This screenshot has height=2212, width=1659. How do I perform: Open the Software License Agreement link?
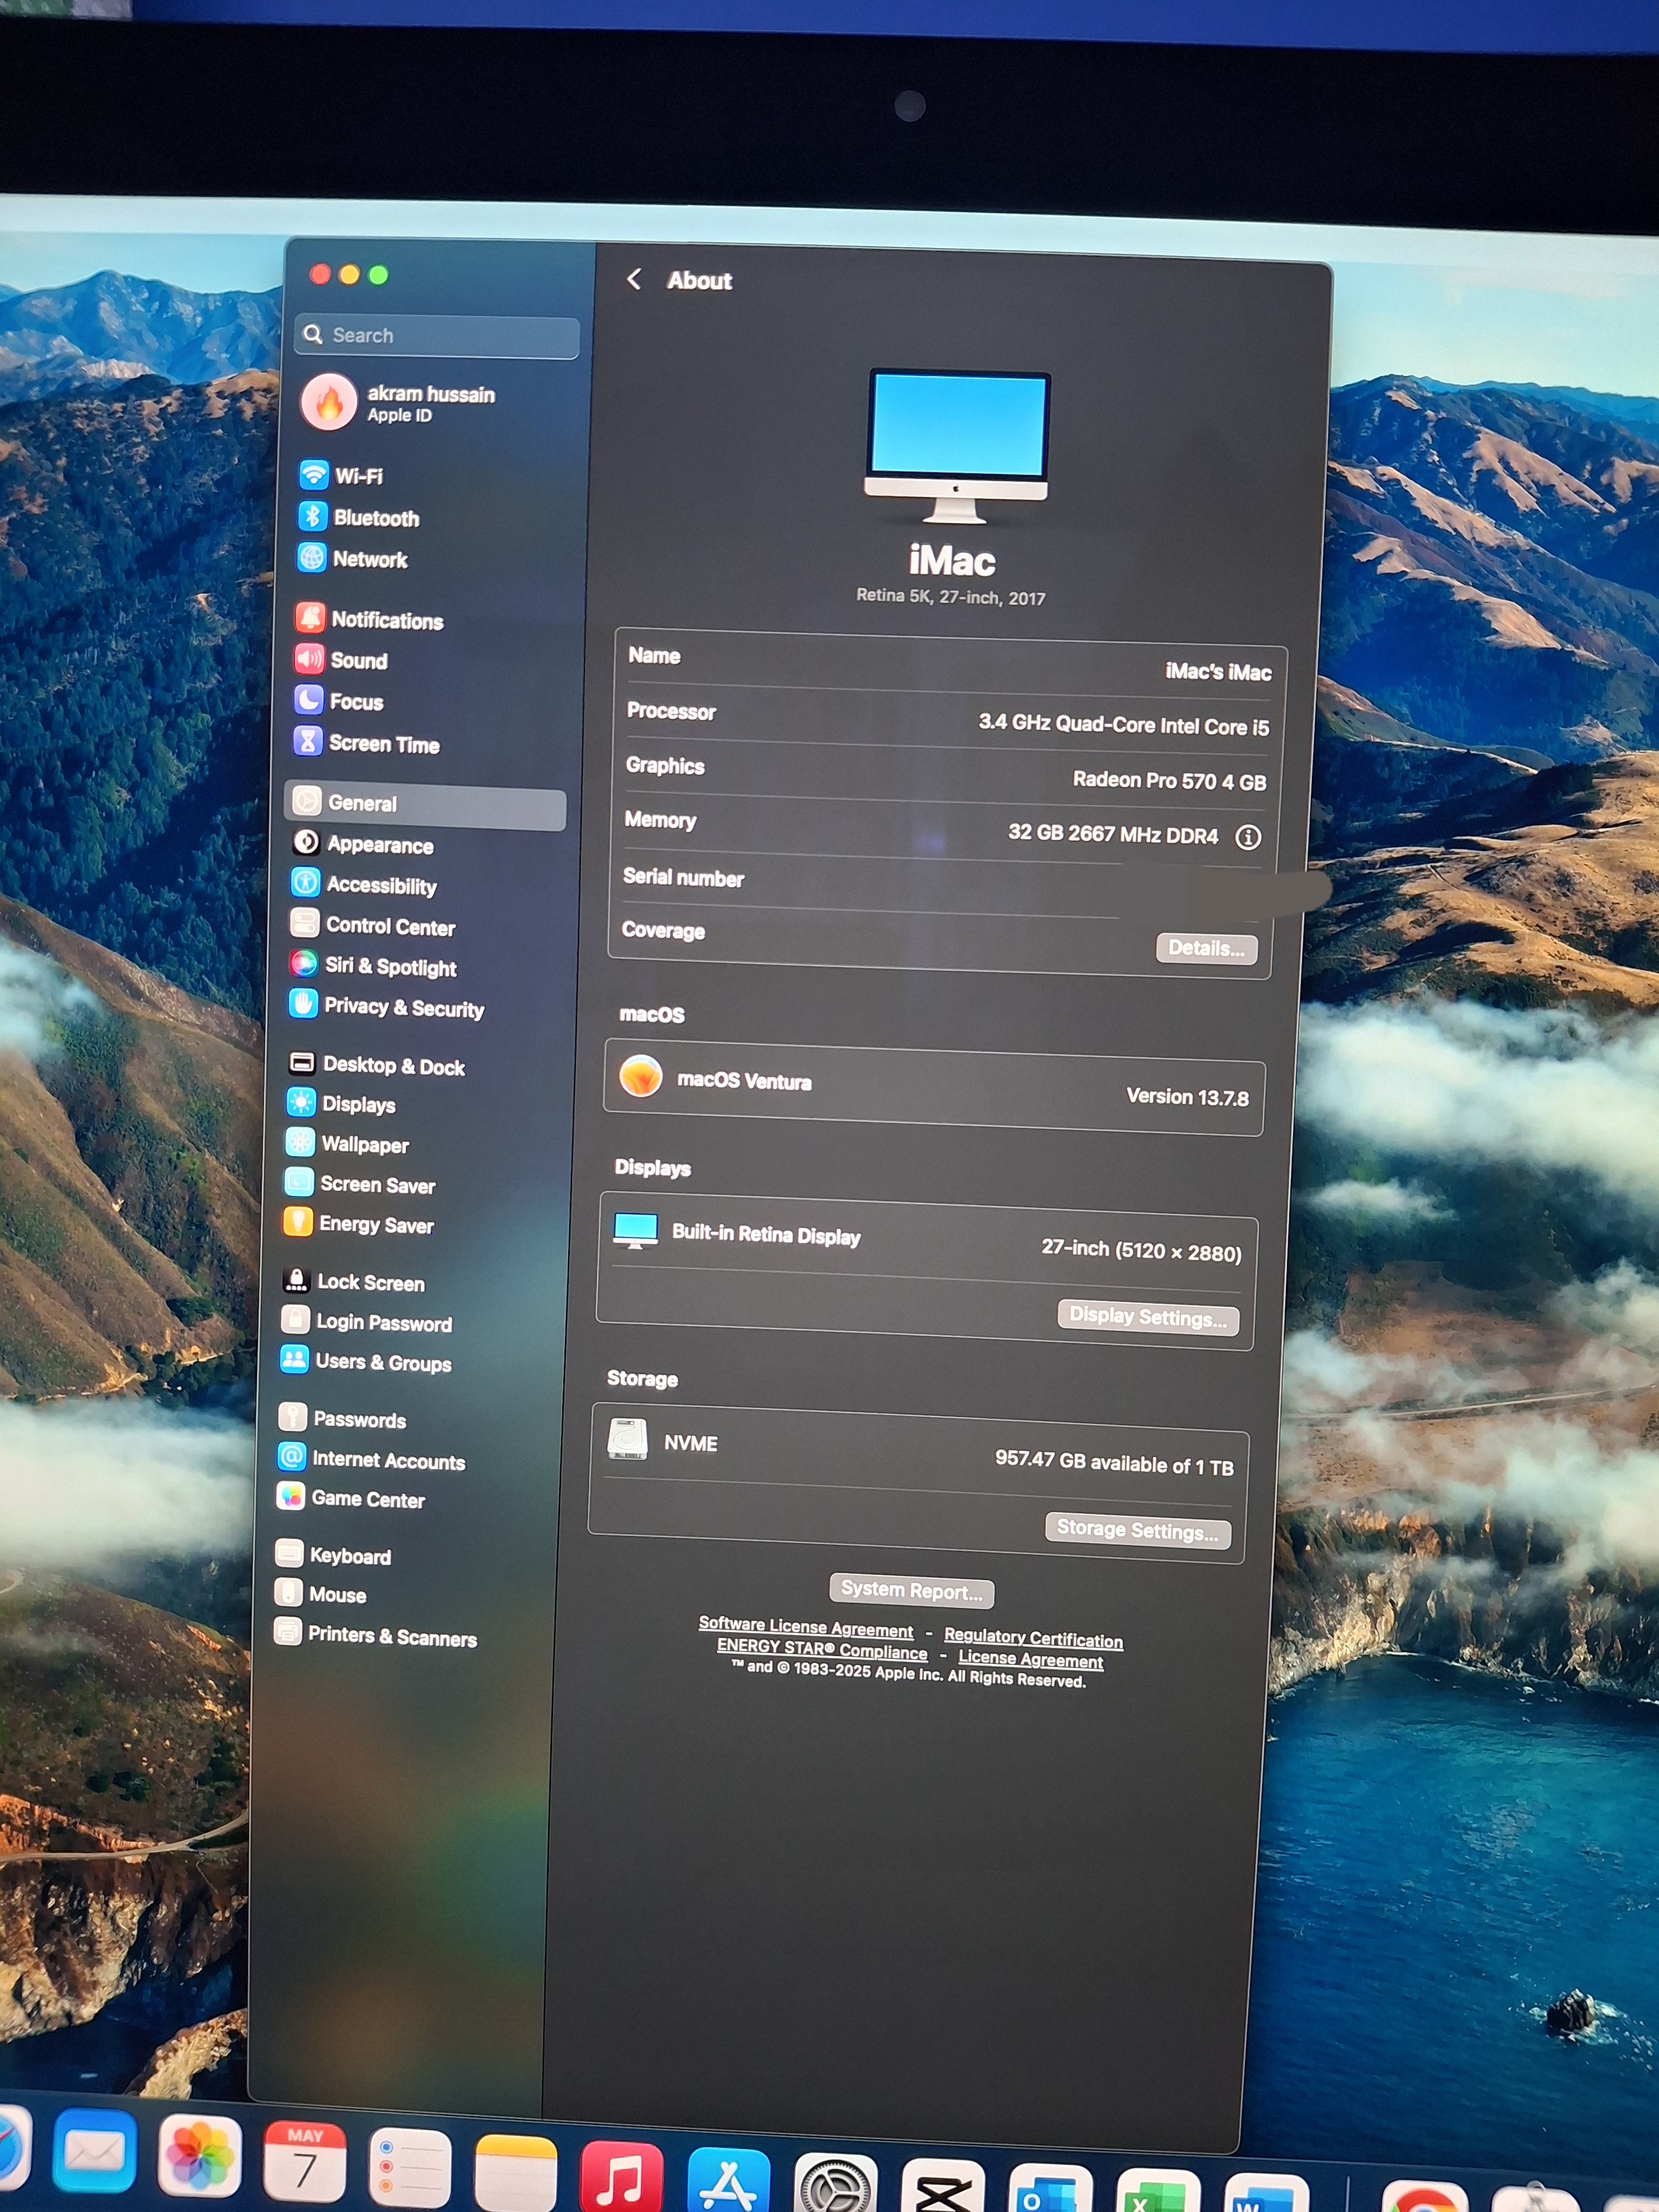click(806, 1627)
